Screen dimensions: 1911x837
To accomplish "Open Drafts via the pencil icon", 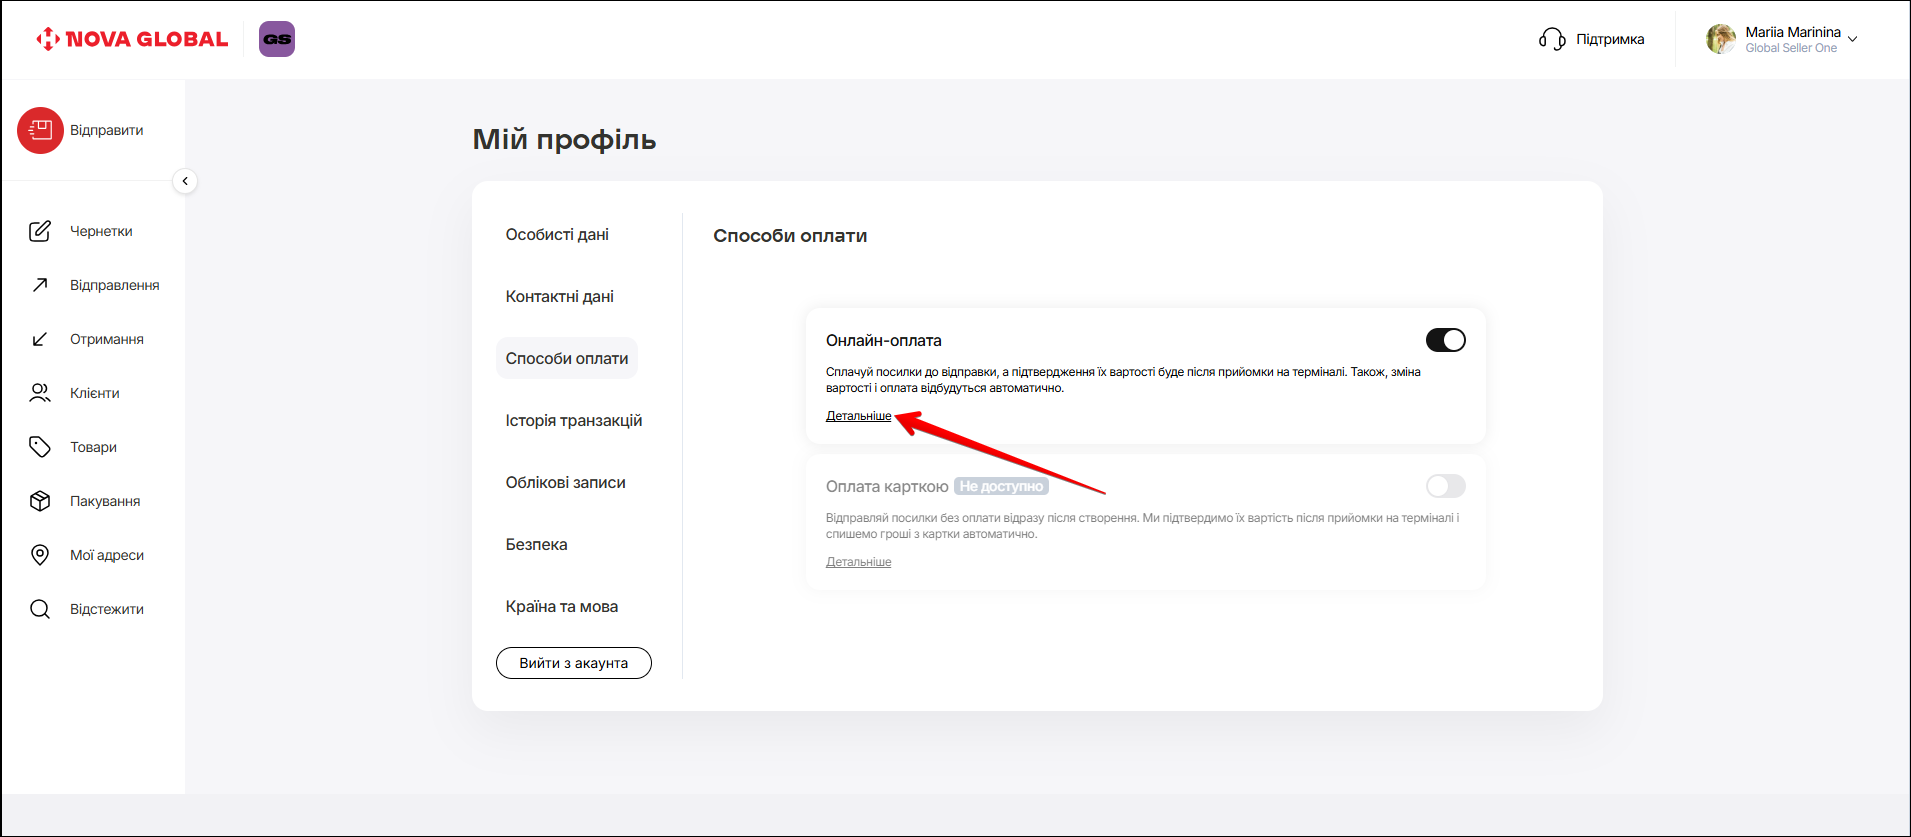I will tap(40, 231).
